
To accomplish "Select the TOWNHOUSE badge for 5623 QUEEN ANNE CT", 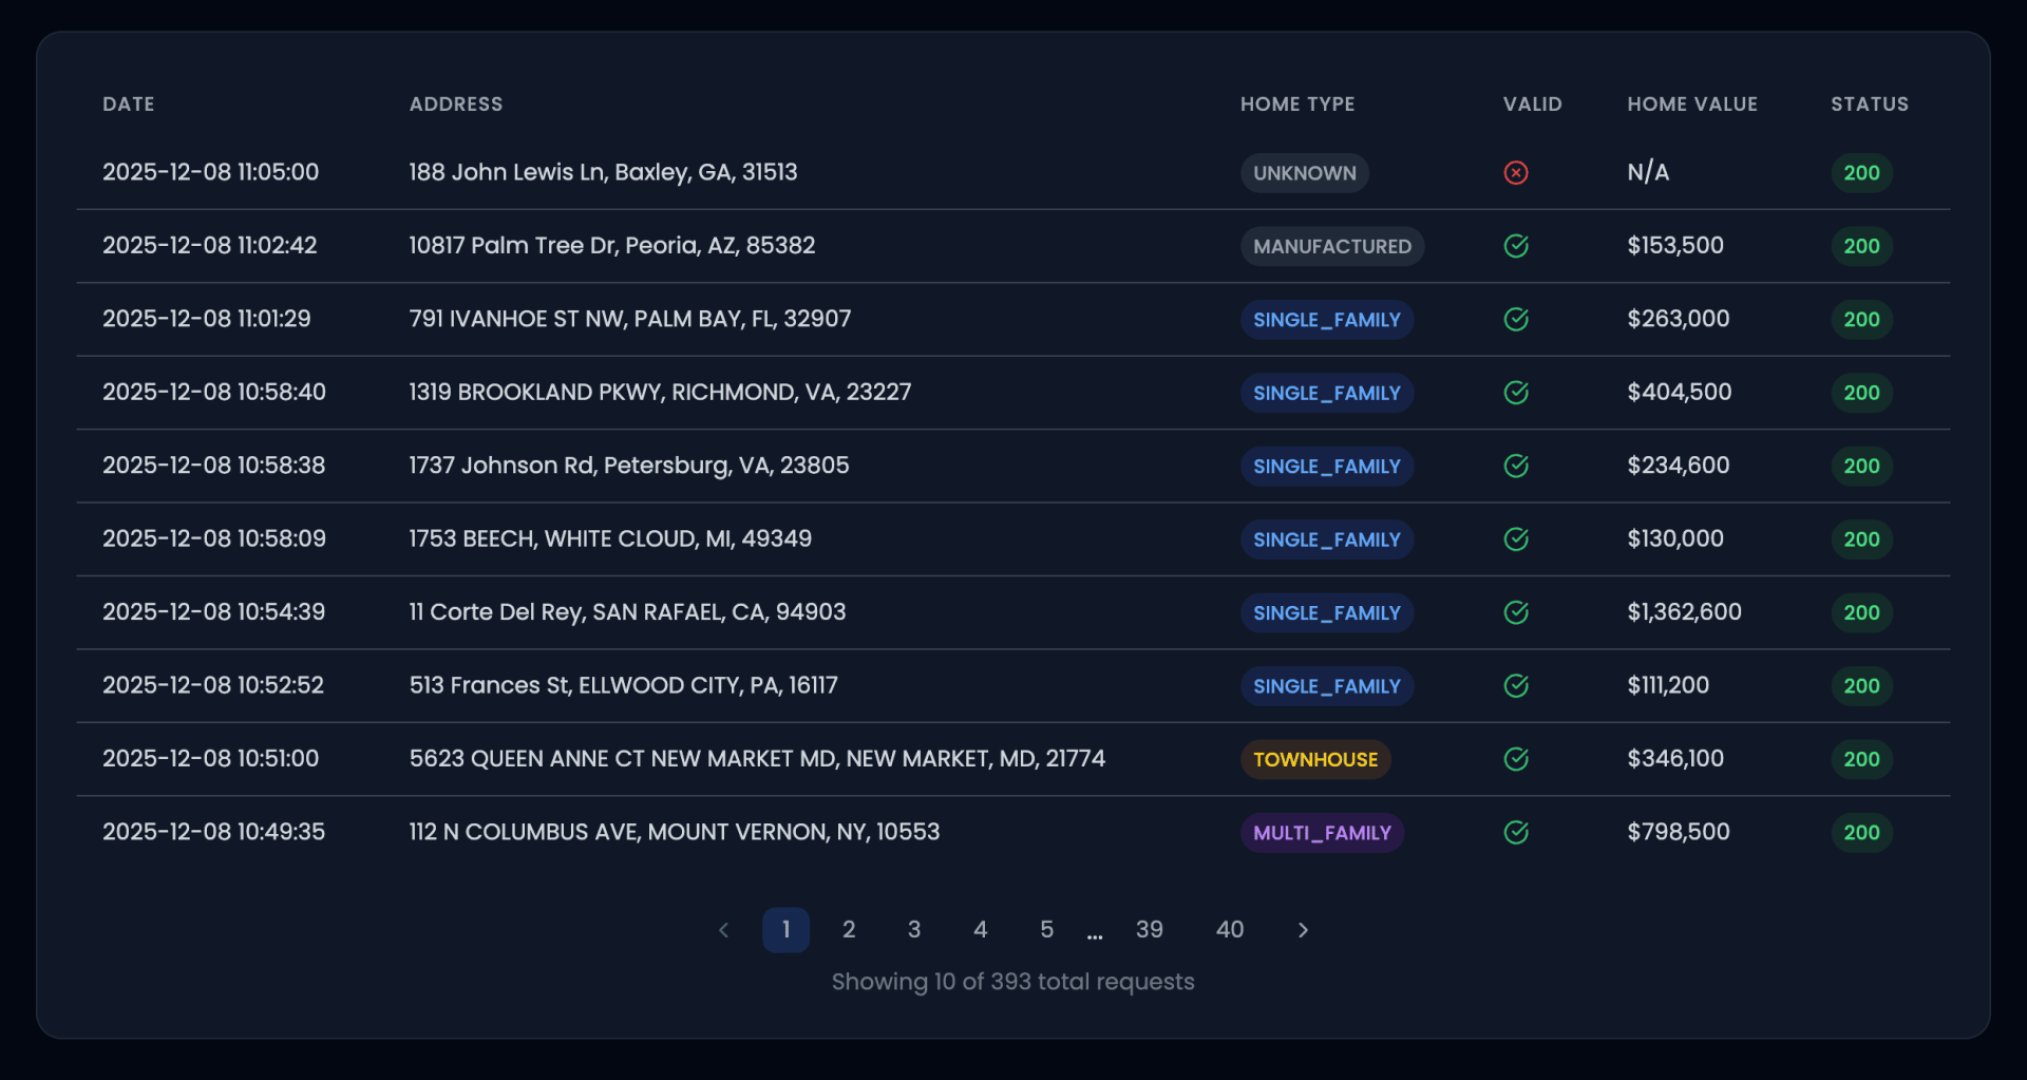I will tap(1315, 759).
